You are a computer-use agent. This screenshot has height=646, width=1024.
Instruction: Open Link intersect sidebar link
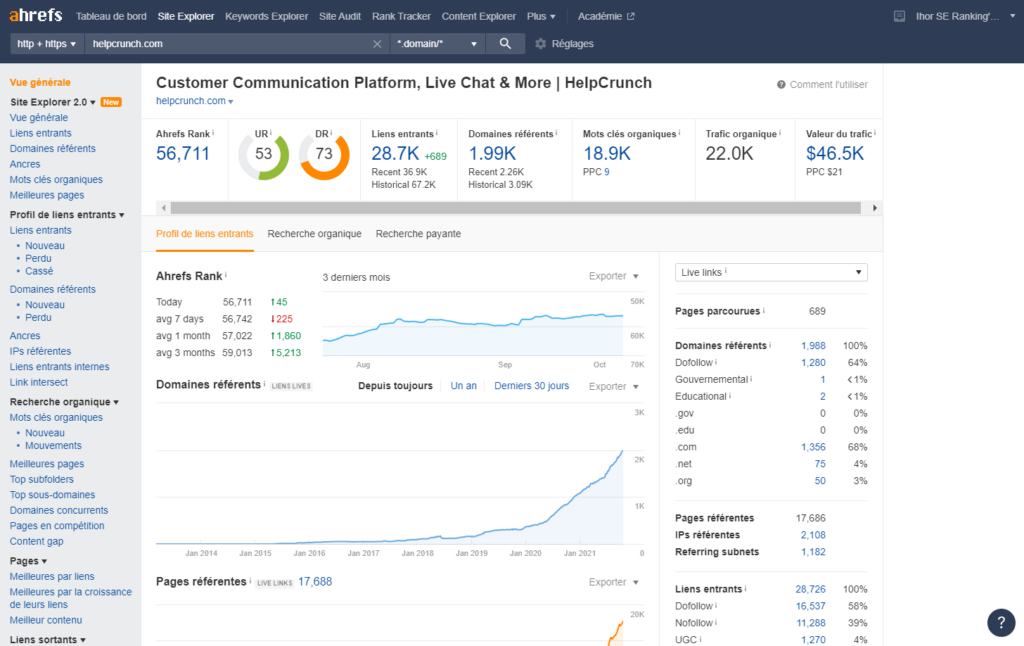tap(39, 382)
